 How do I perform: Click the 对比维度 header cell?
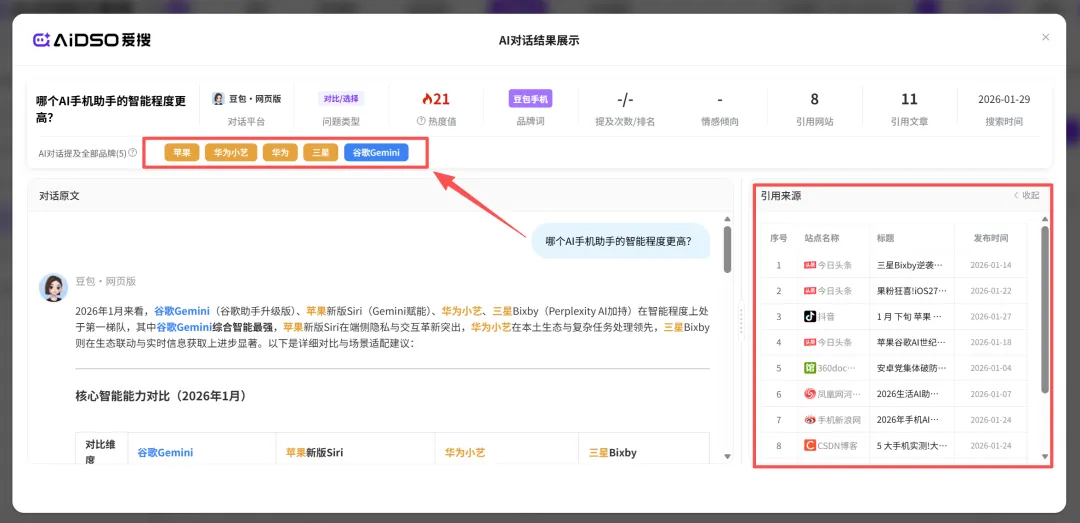click(101, 450)
